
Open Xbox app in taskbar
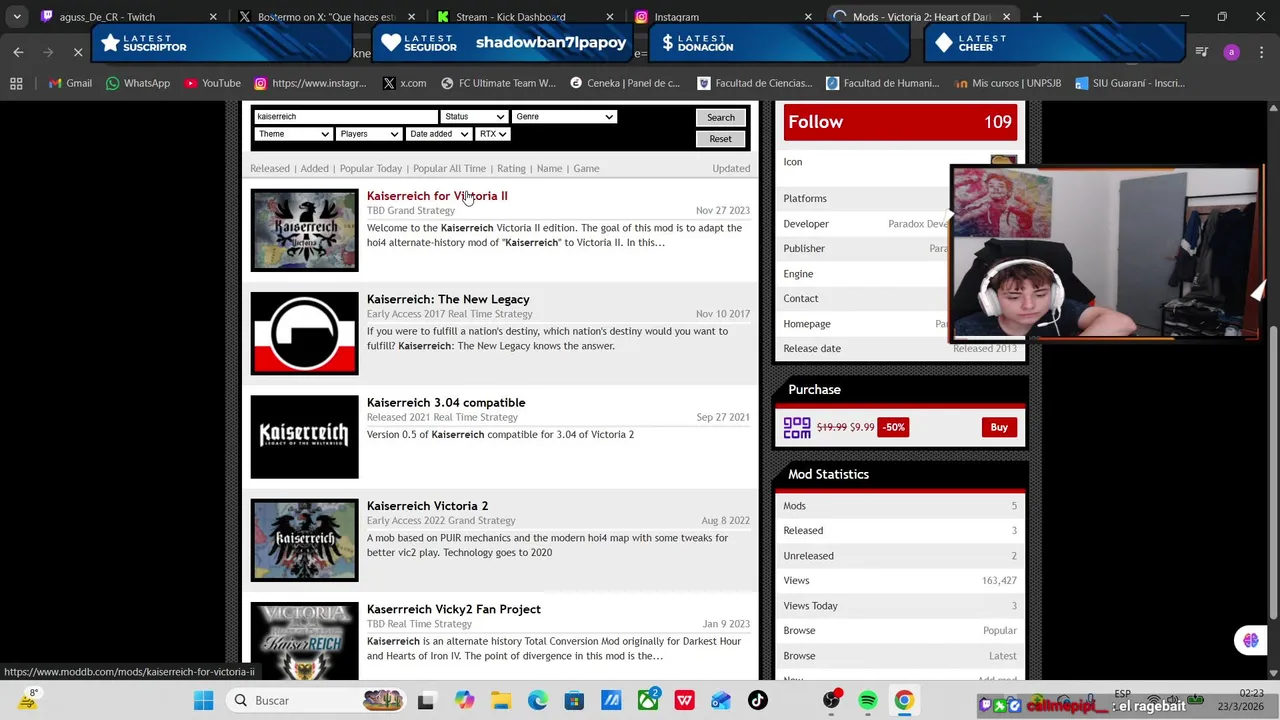point(648,701)
